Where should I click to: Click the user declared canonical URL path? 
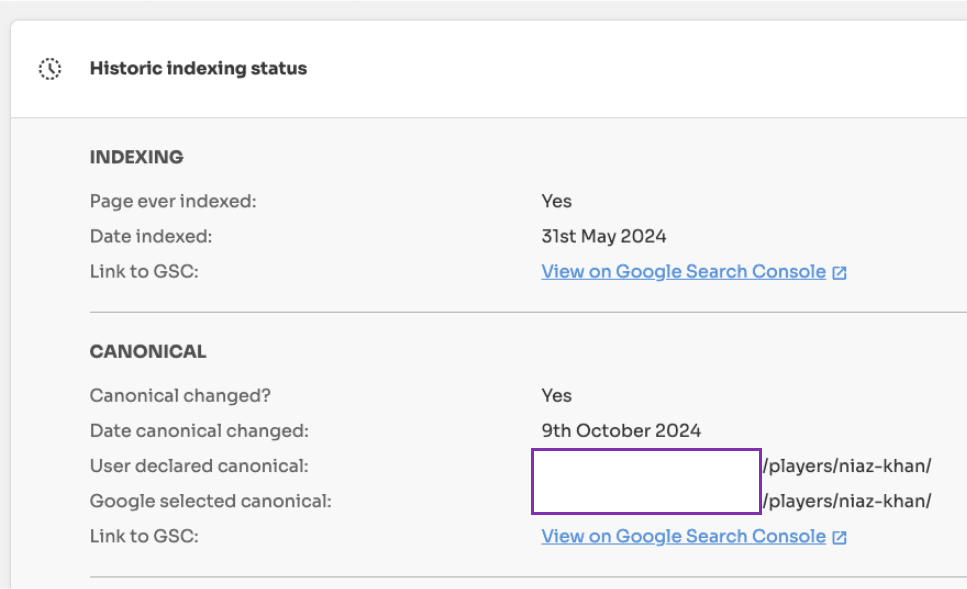click(846, 466)
